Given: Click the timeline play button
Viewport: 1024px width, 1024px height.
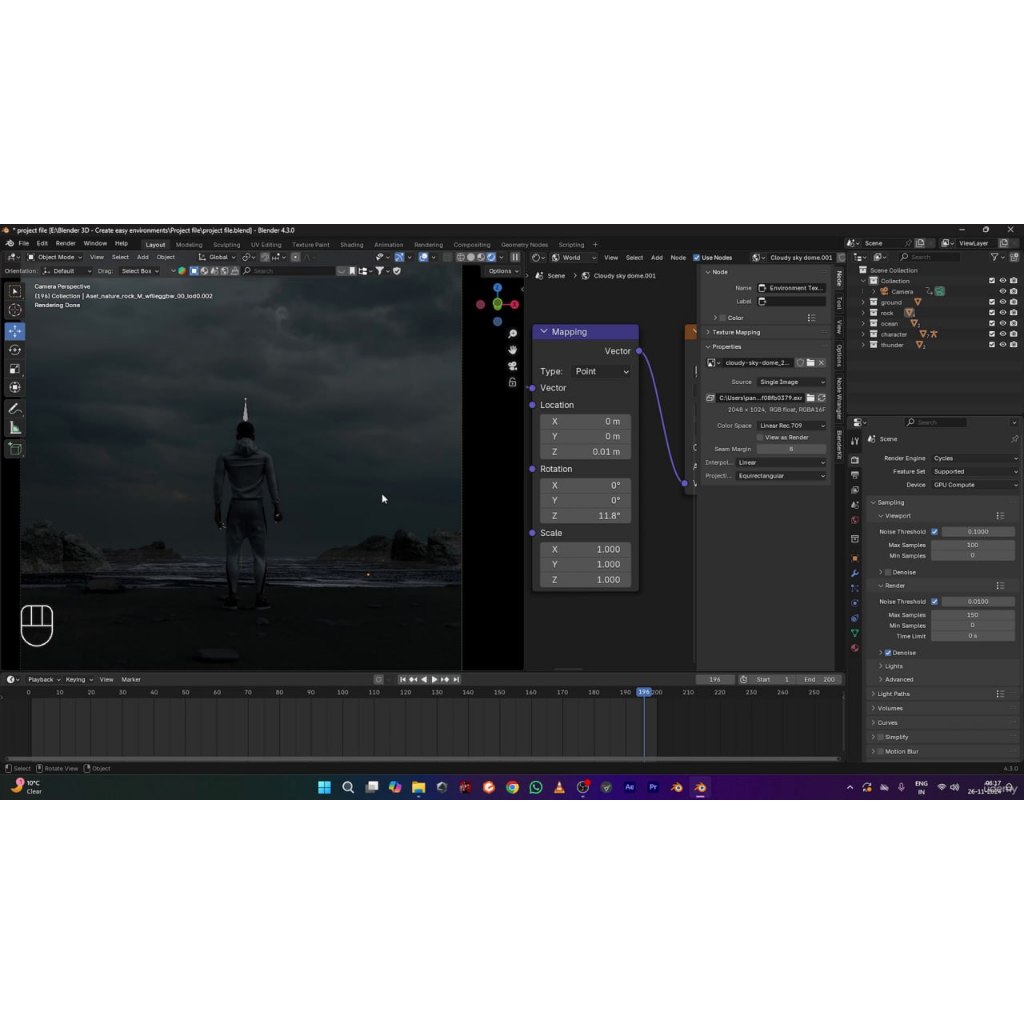Looking at the screenshot, I should click(434, 680).
